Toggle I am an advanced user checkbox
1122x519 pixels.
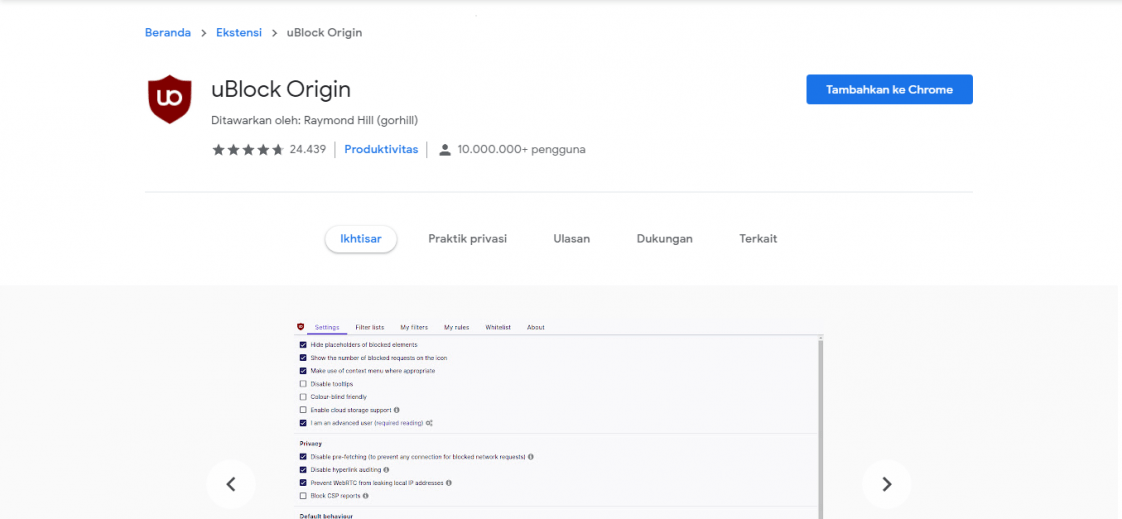[303, 423]
